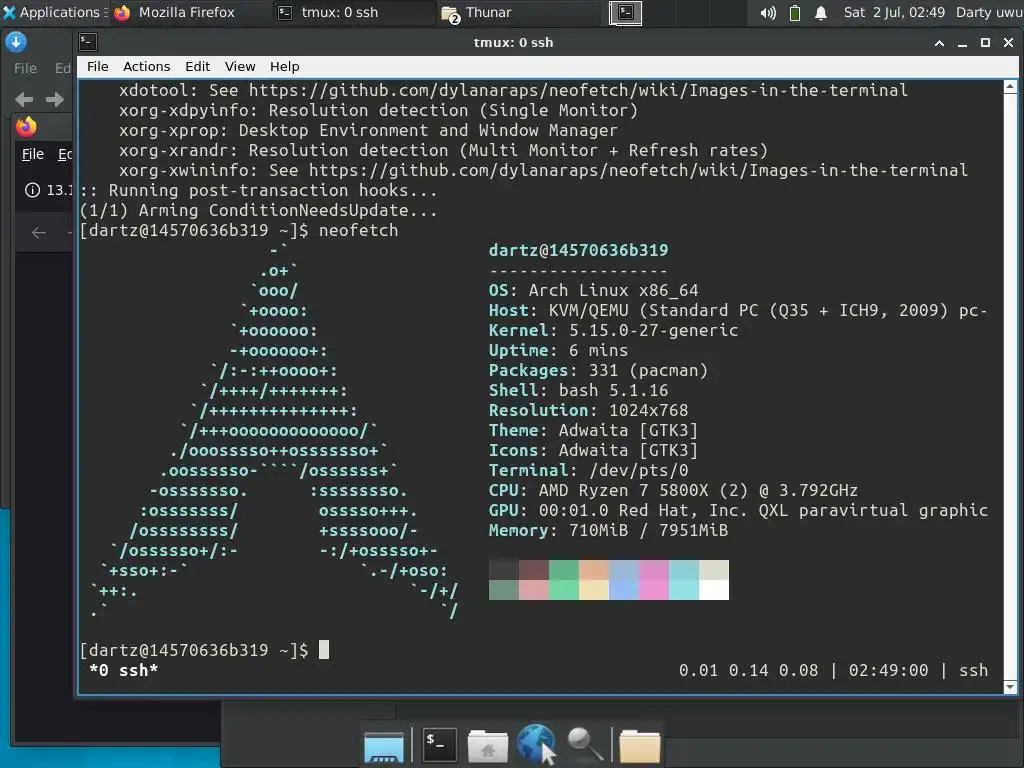This screenshot has width=1024, height=768.
Task: Open the terminal's View menu
Action: [x=240, y=67]
